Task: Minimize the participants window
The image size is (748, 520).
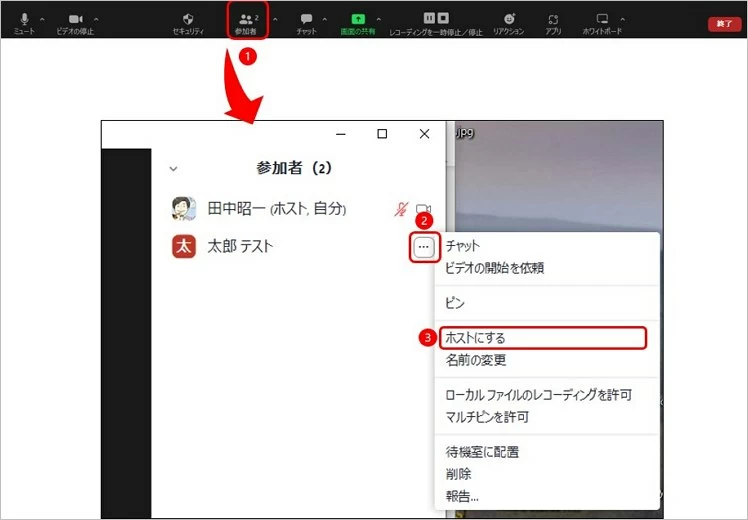Action: tap(341, 134)
